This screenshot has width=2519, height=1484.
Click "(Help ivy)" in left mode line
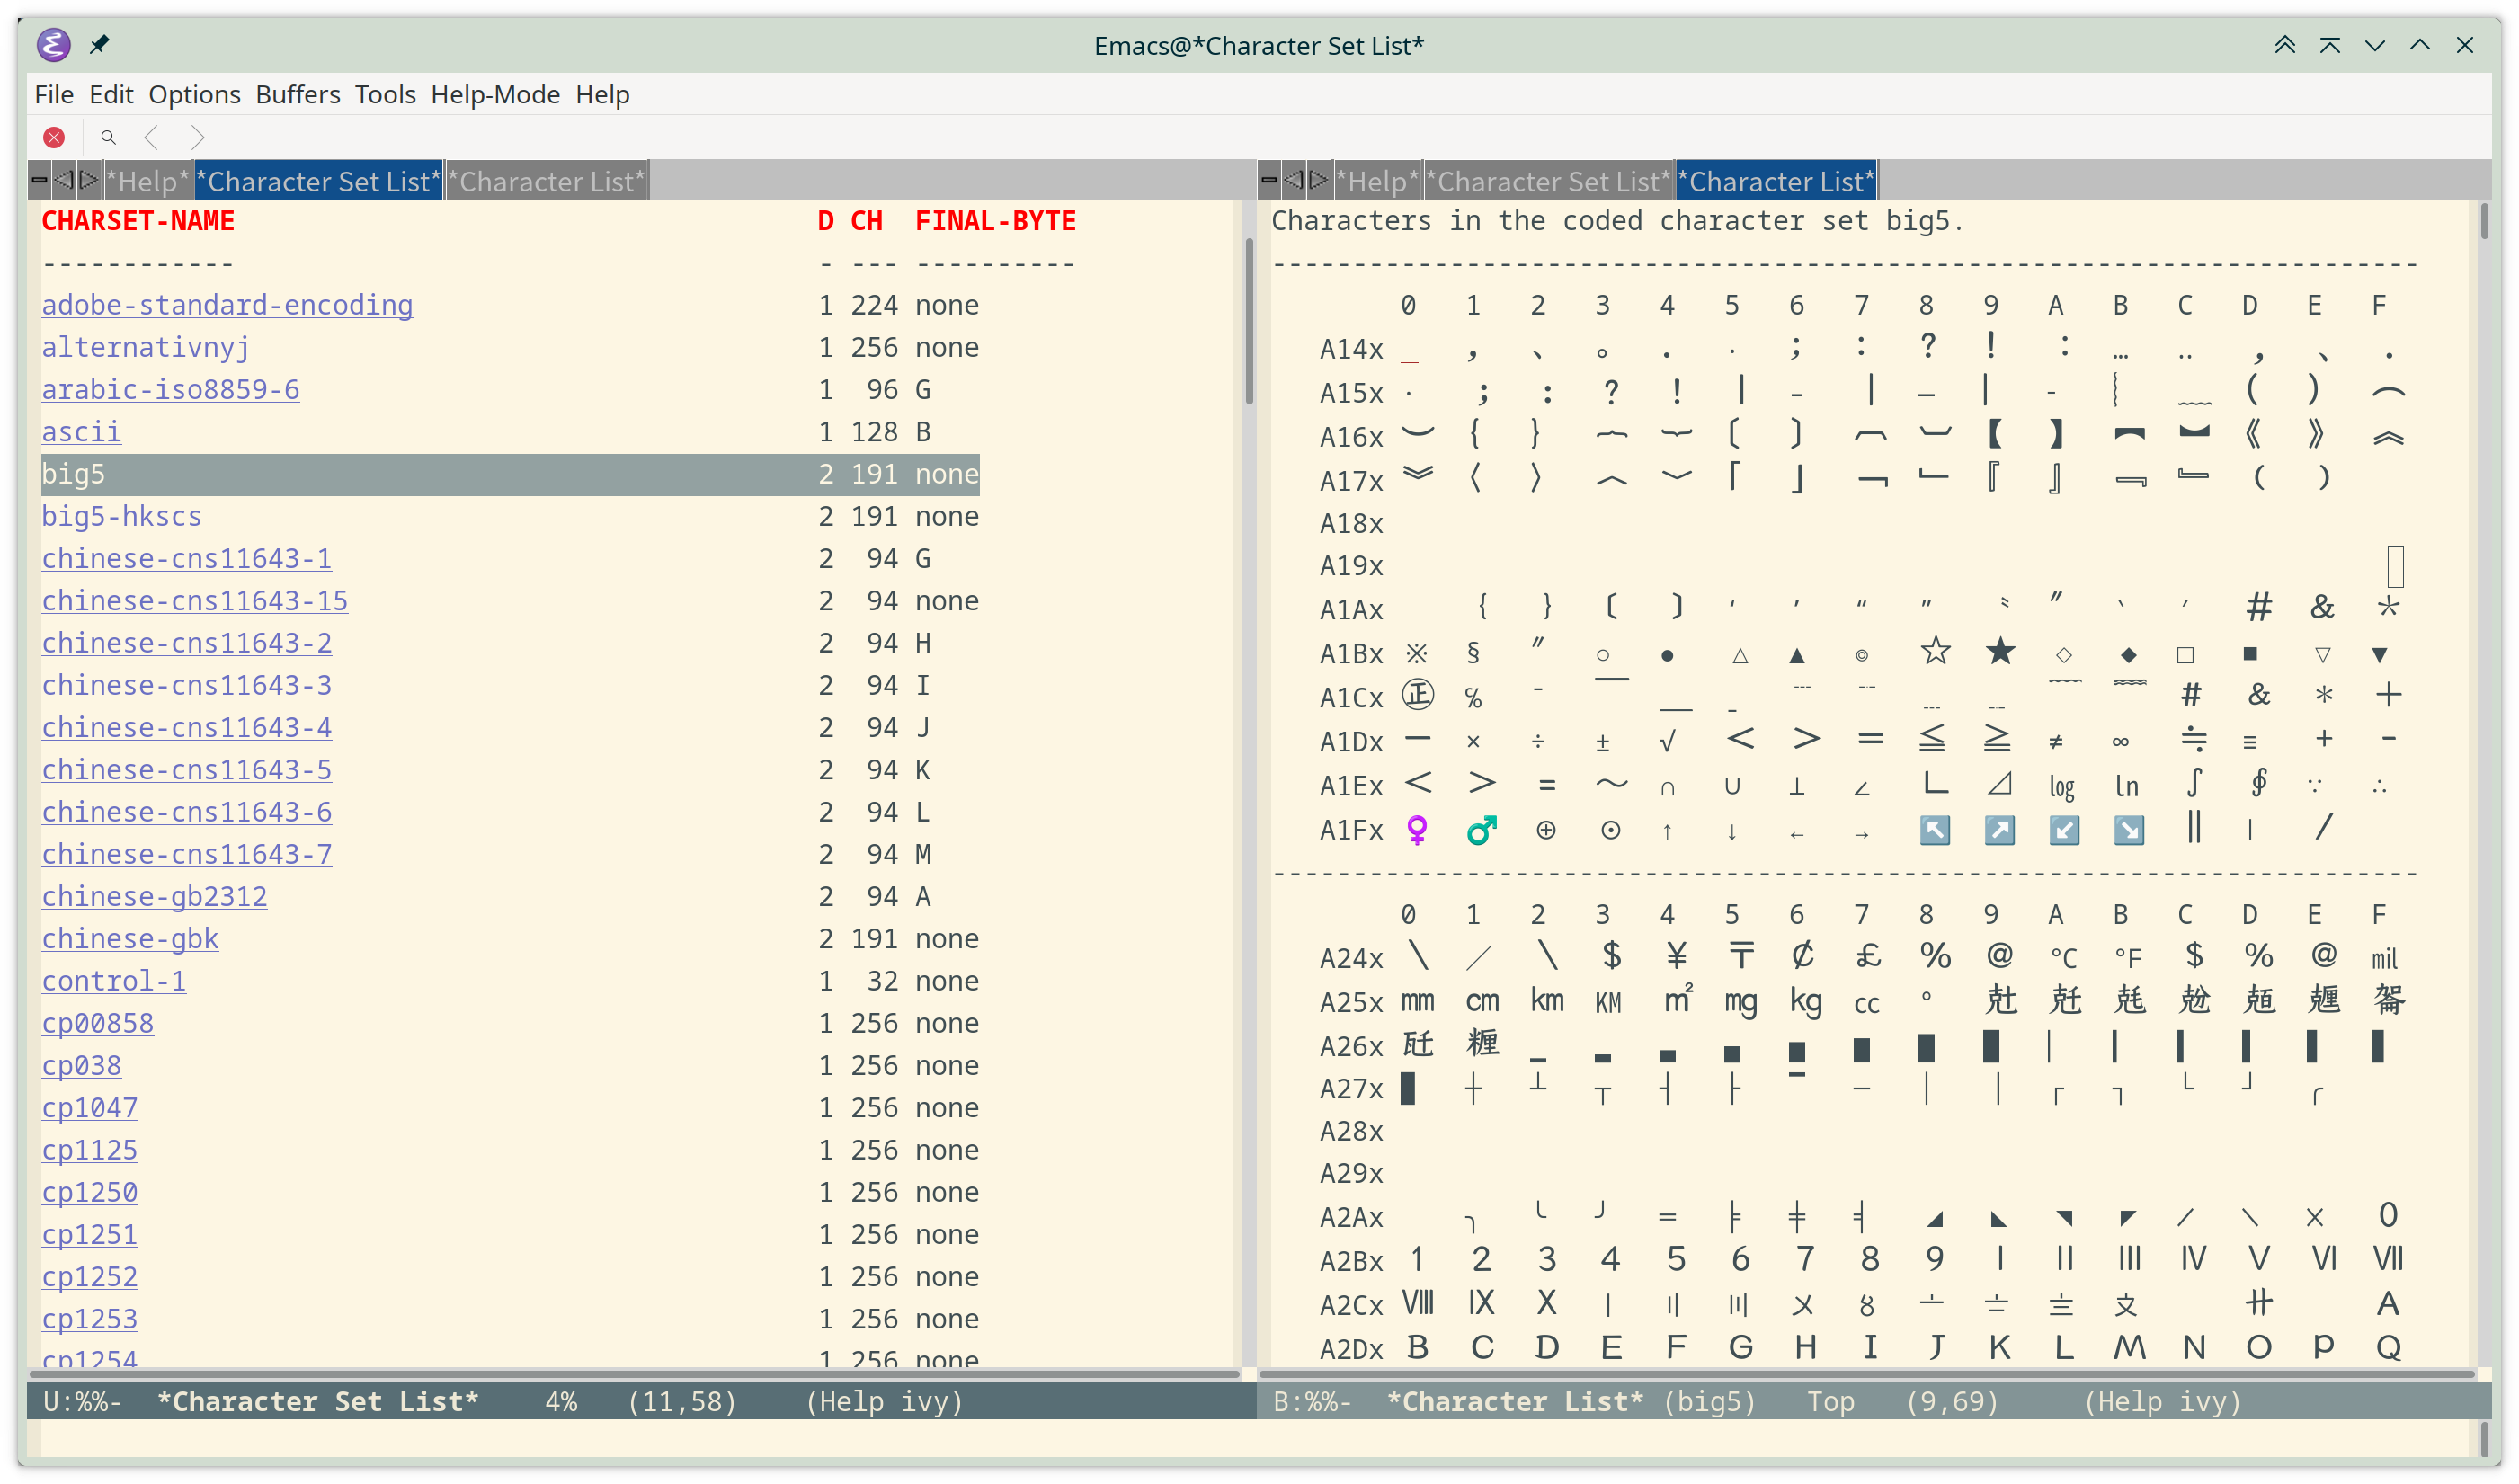click(x=884, y=1402)
